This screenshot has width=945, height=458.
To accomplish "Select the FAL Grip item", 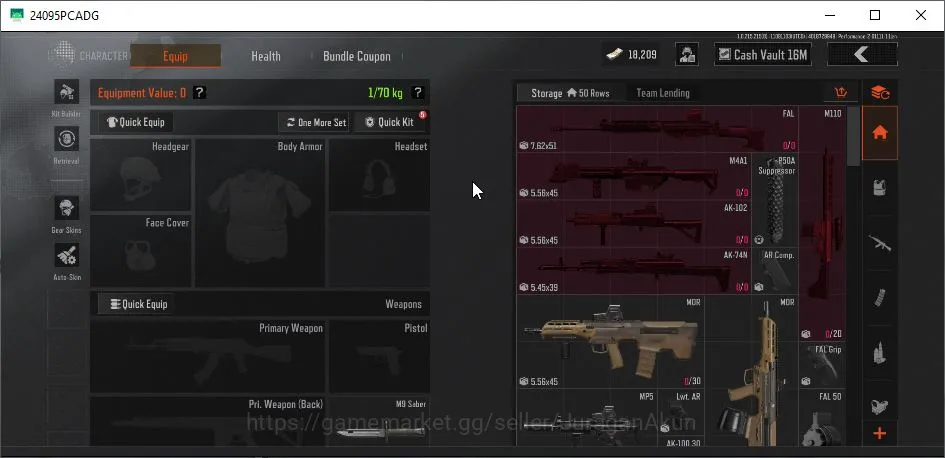I will (x=823, y=365).
